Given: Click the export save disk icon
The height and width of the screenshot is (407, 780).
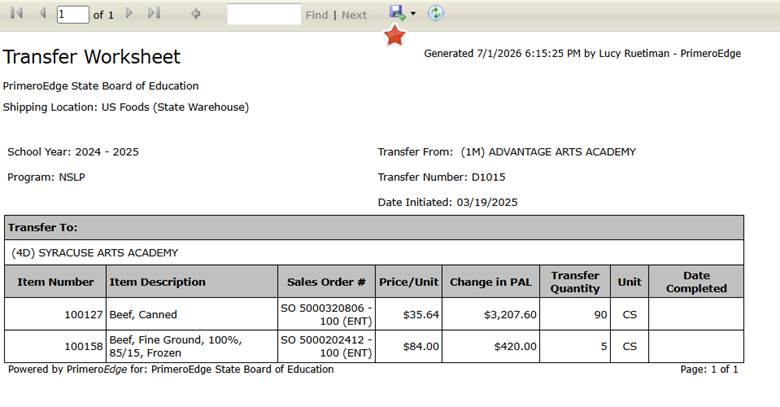Looking at the screenshot, I should coord(397,13).
